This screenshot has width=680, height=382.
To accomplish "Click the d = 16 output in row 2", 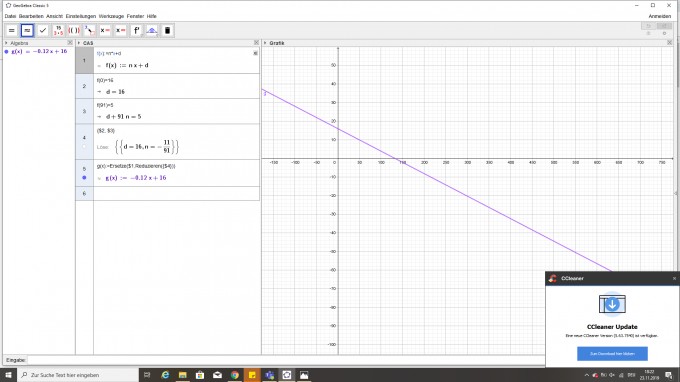I will [115, 92].
